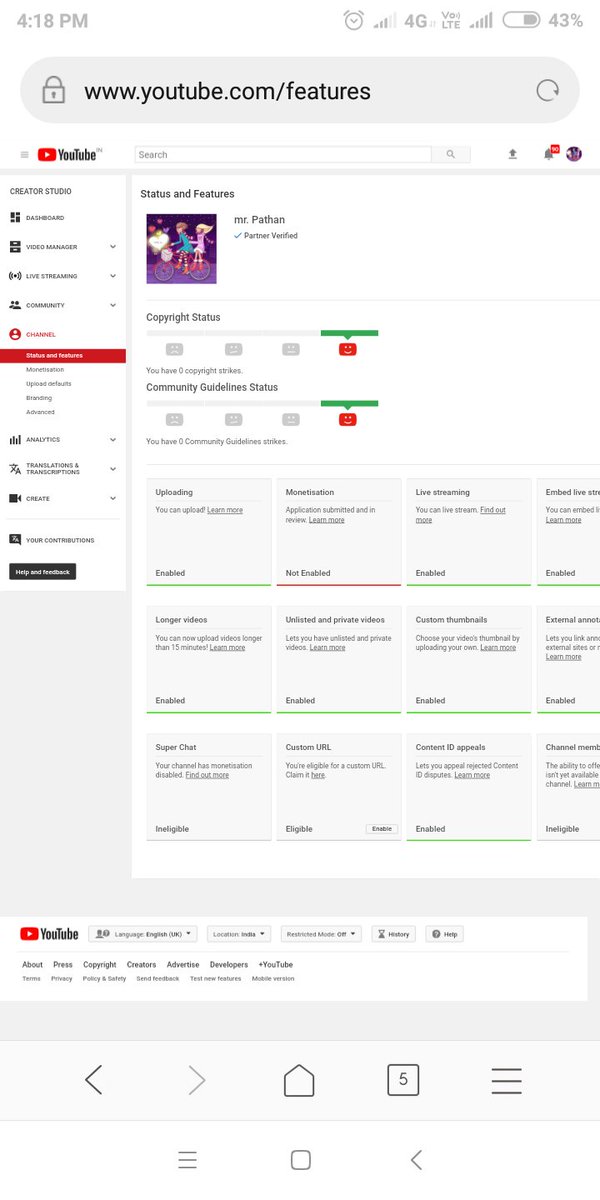Expand the Video Manager section
This screenshot has width=600, height=1200.
pyautogui.click(x=113, y=247)
